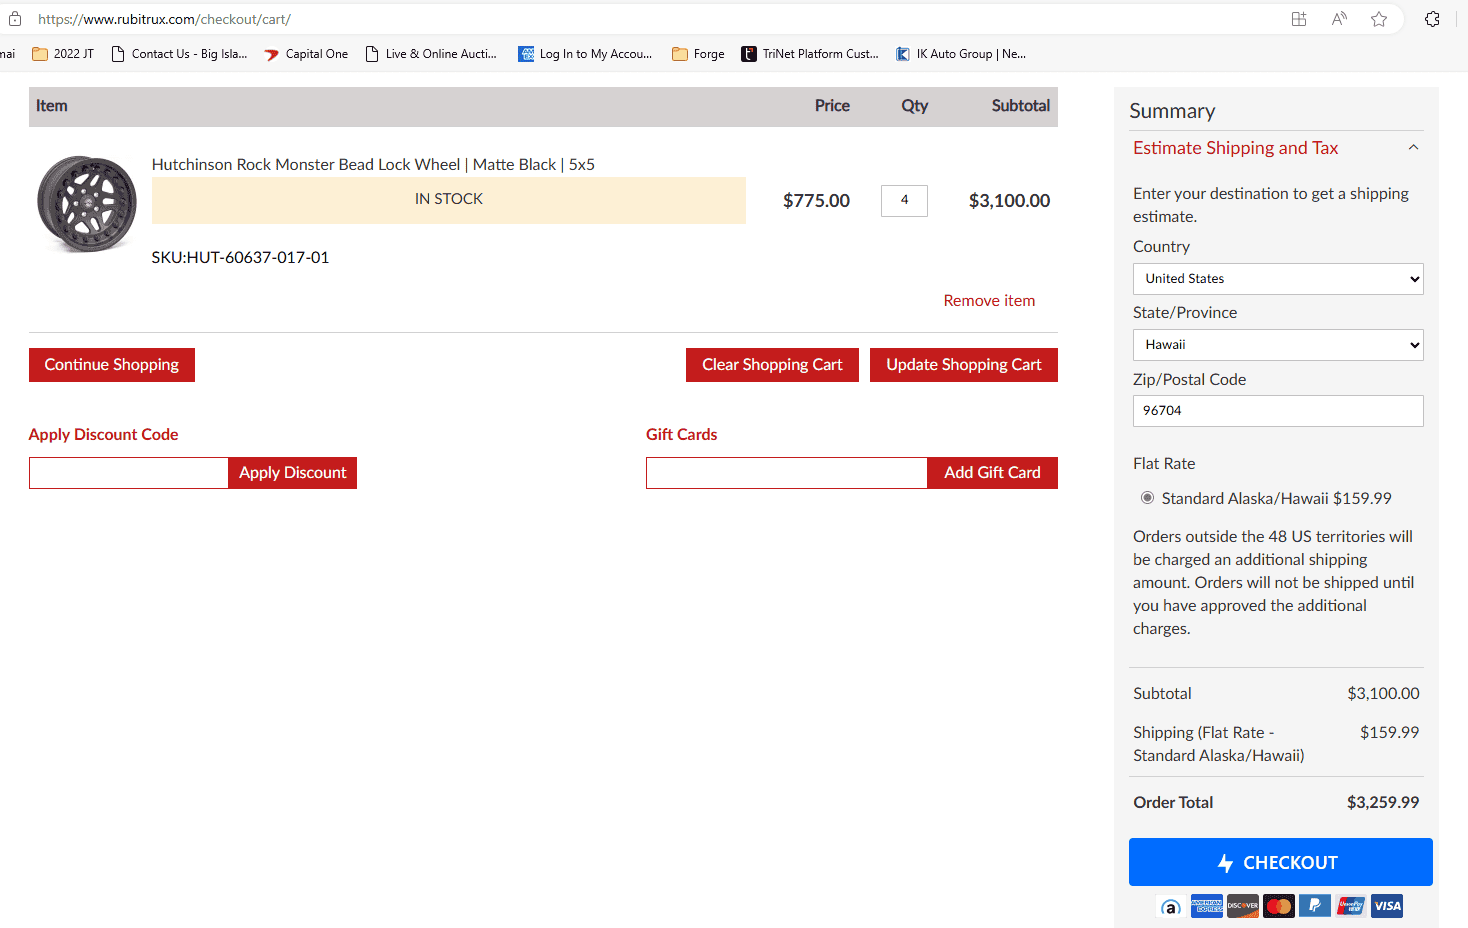
Task: Focus the quantity field showing 4
Action: [904, 201]
